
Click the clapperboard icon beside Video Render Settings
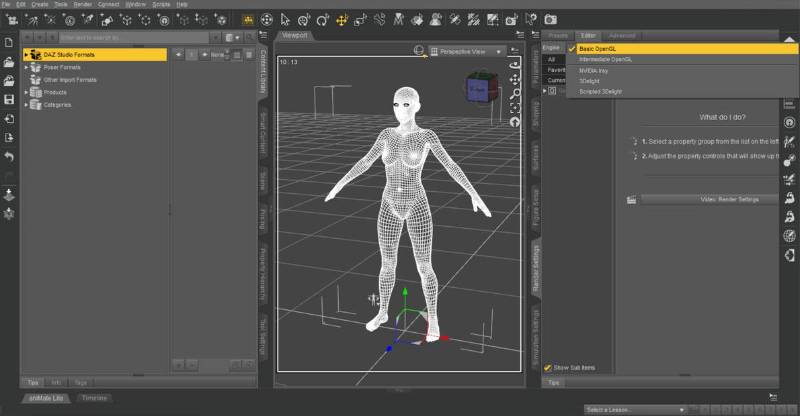click(x=632, y=200)
